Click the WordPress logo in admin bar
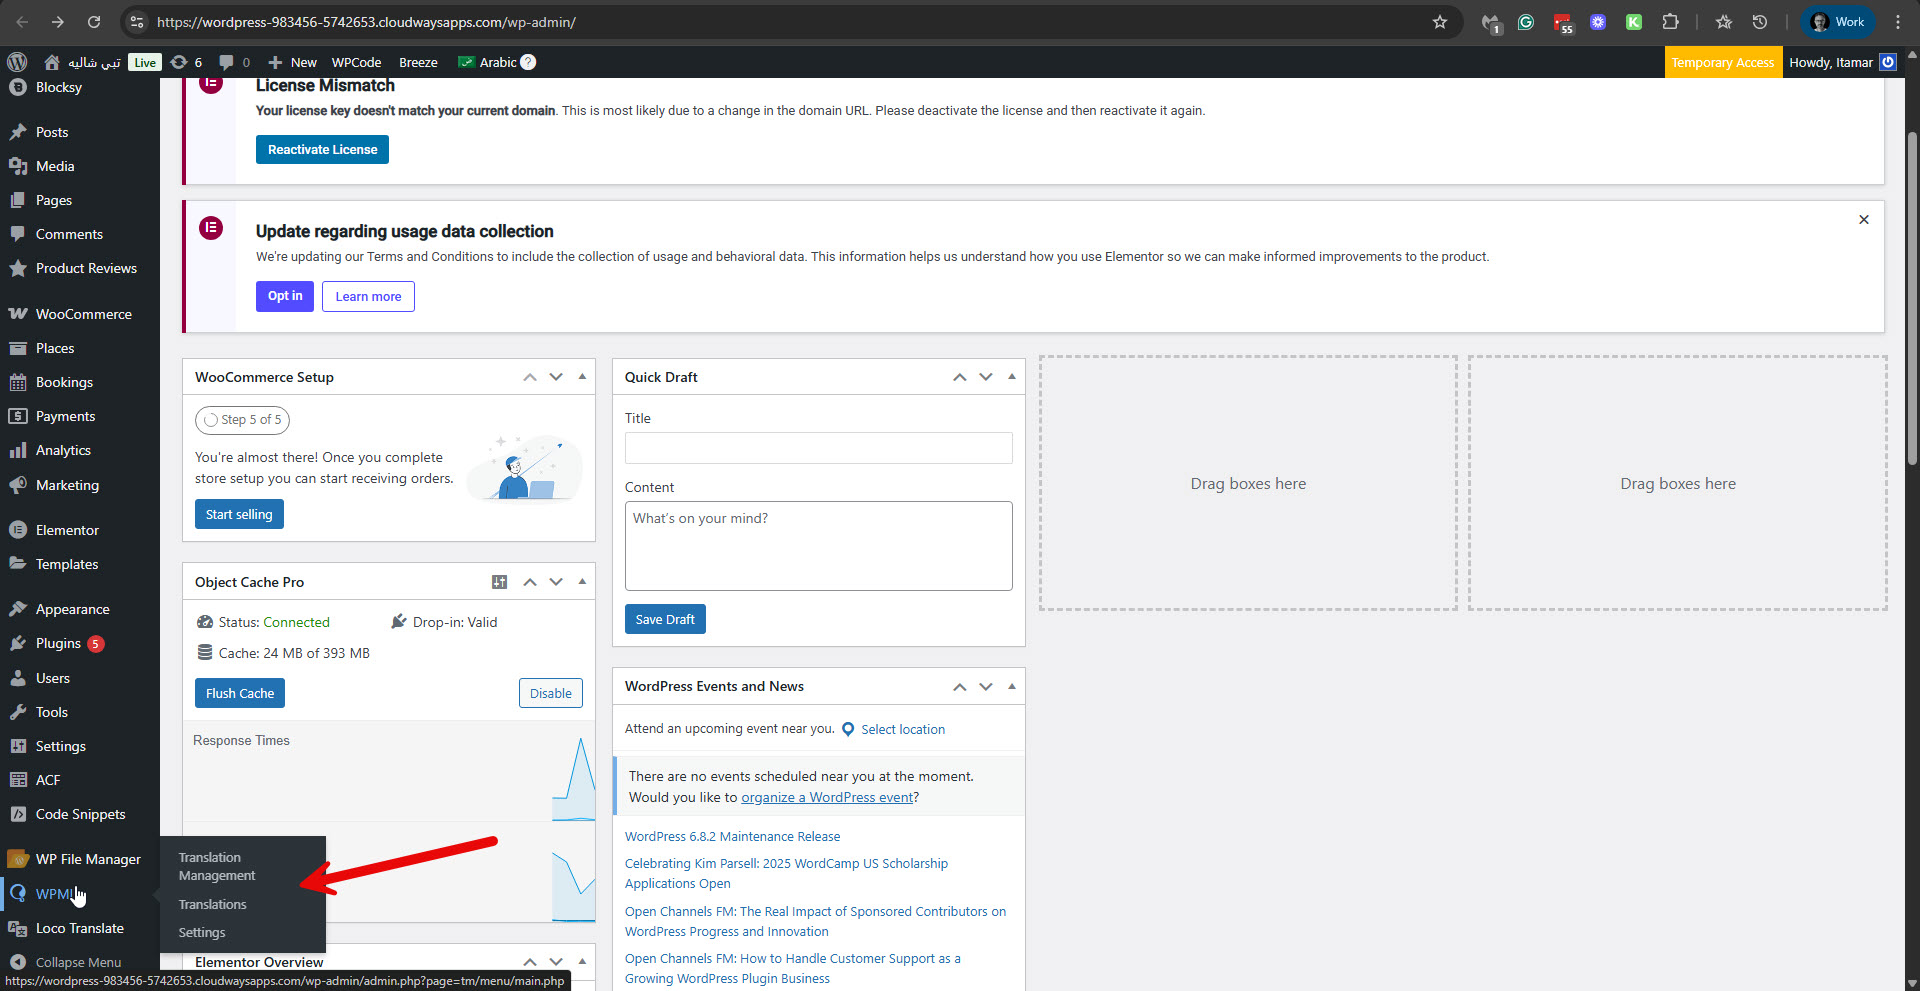1920x991 pixels. coord(17,62)
